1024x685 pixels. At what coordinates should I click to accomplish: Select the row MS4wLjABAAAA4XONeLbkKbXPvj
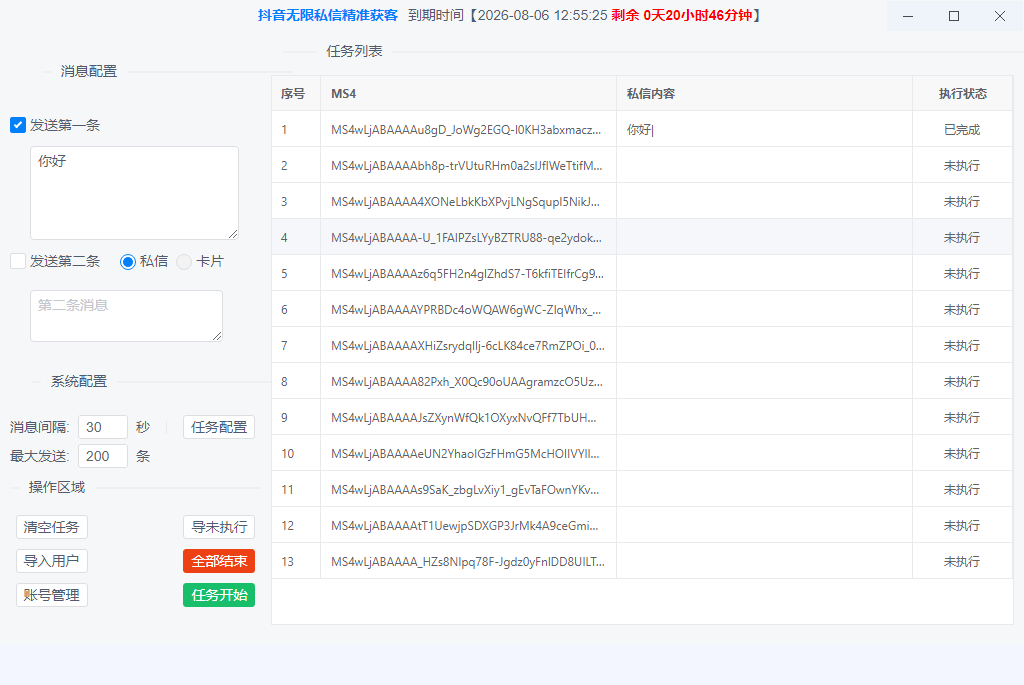click(x=642, y=201)
